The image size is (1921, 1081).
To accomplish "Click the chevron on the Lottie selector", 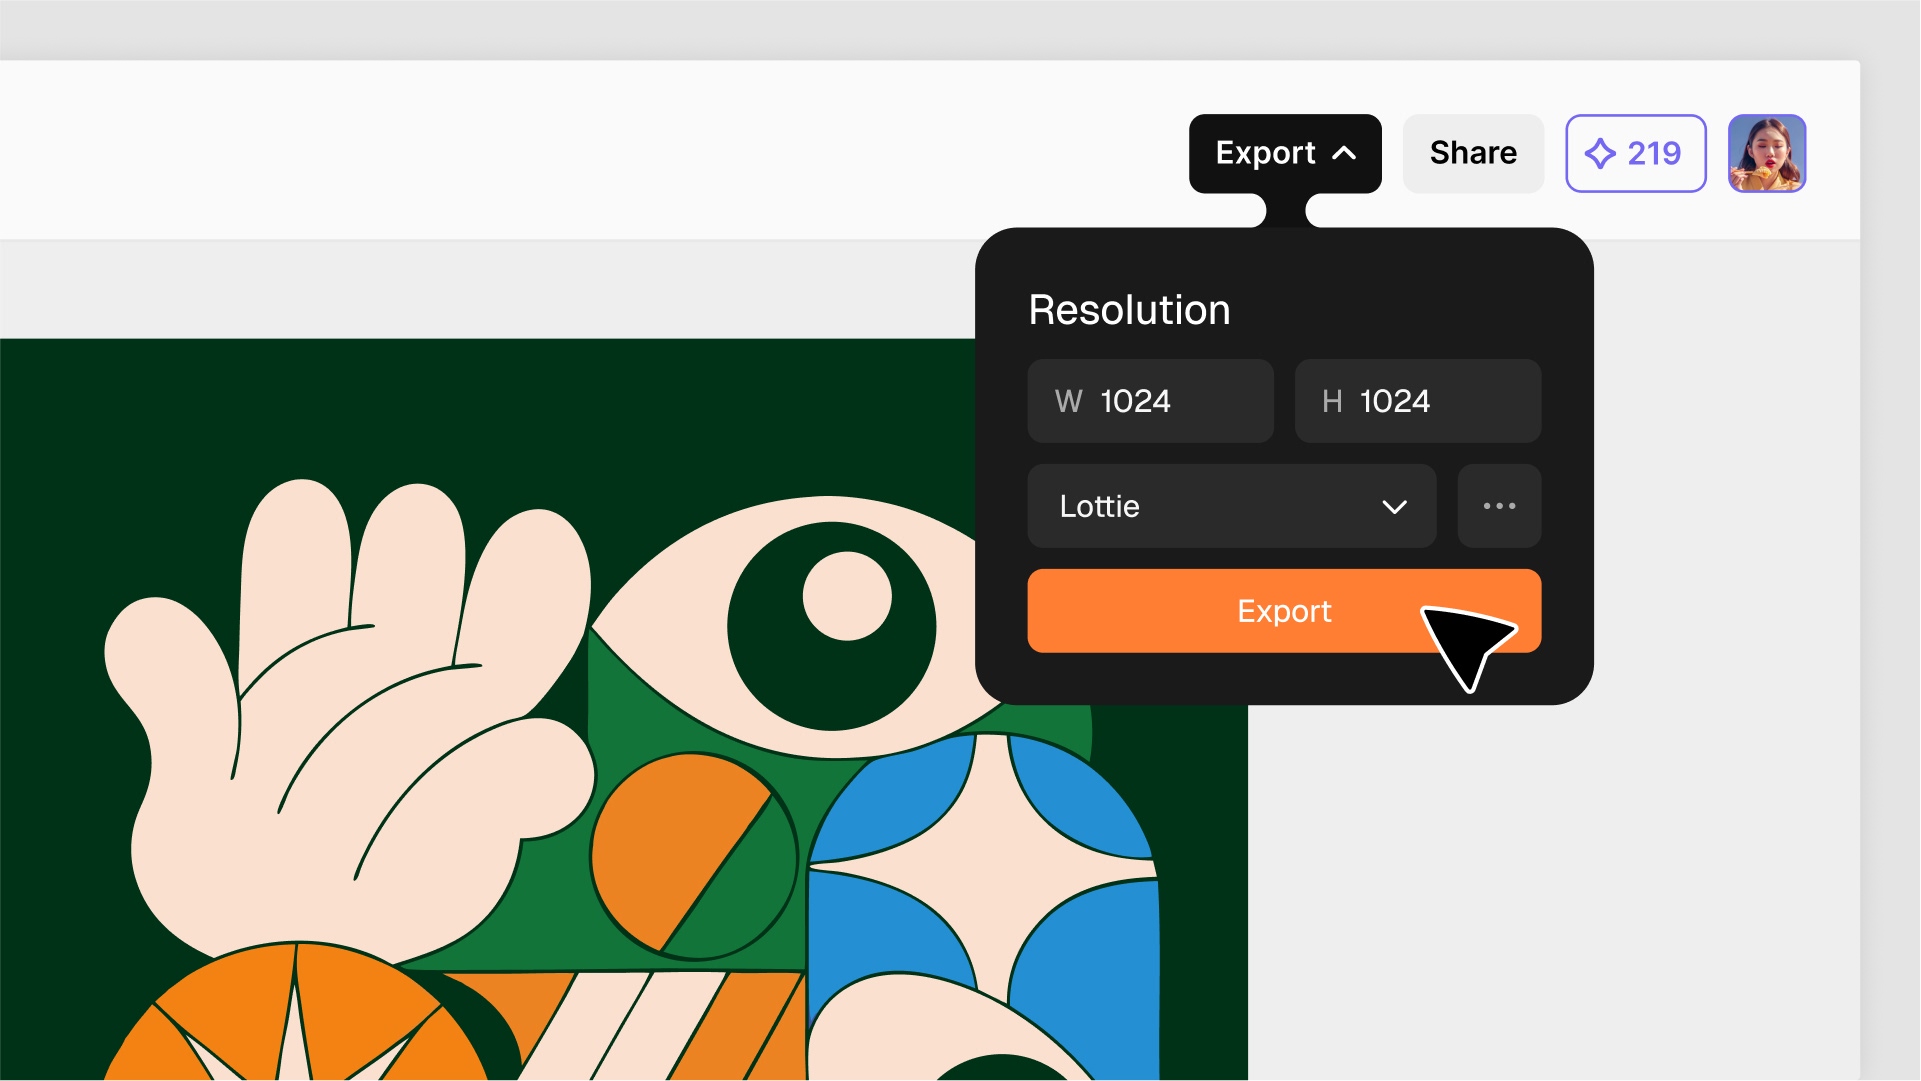I will 1394,507.
